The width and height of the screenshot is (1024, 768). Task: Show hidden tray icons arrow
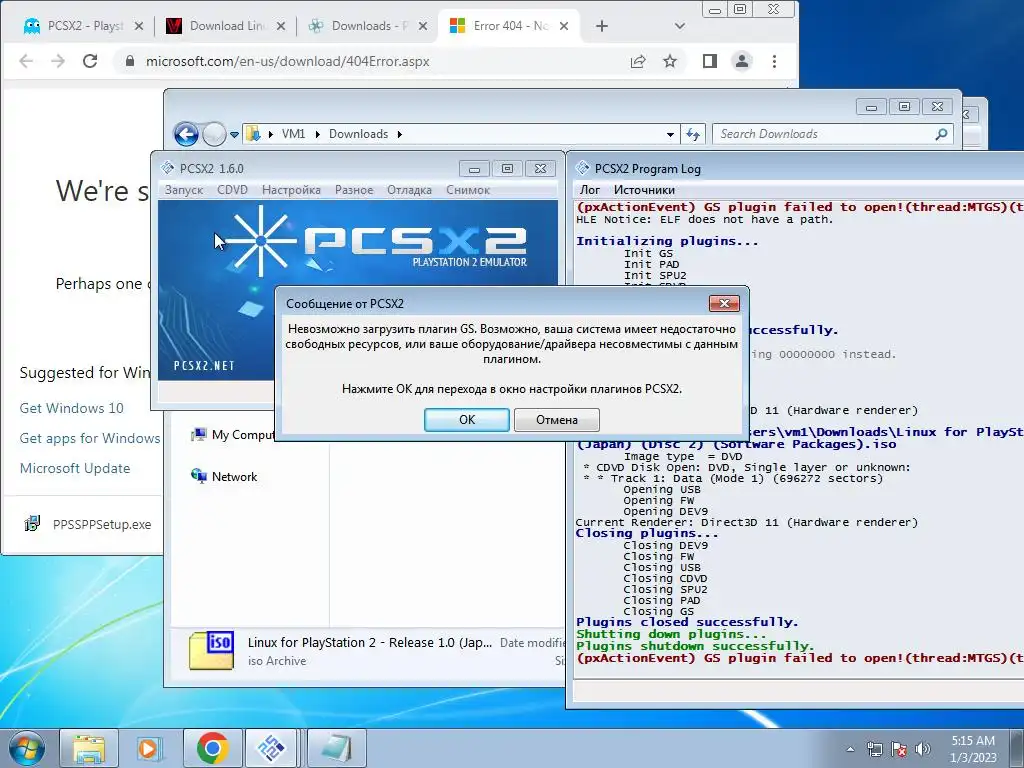click(x=850, y=749)
